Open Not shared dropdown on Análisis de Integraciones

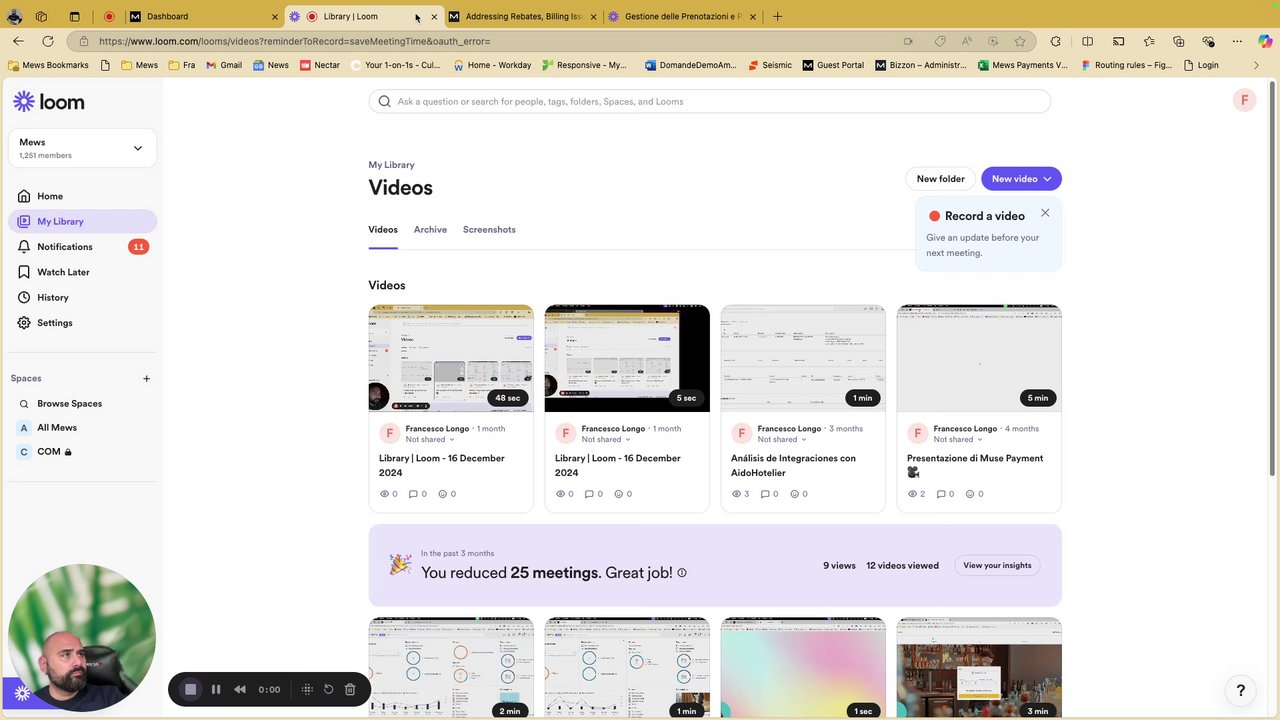(x=782, y=439)
